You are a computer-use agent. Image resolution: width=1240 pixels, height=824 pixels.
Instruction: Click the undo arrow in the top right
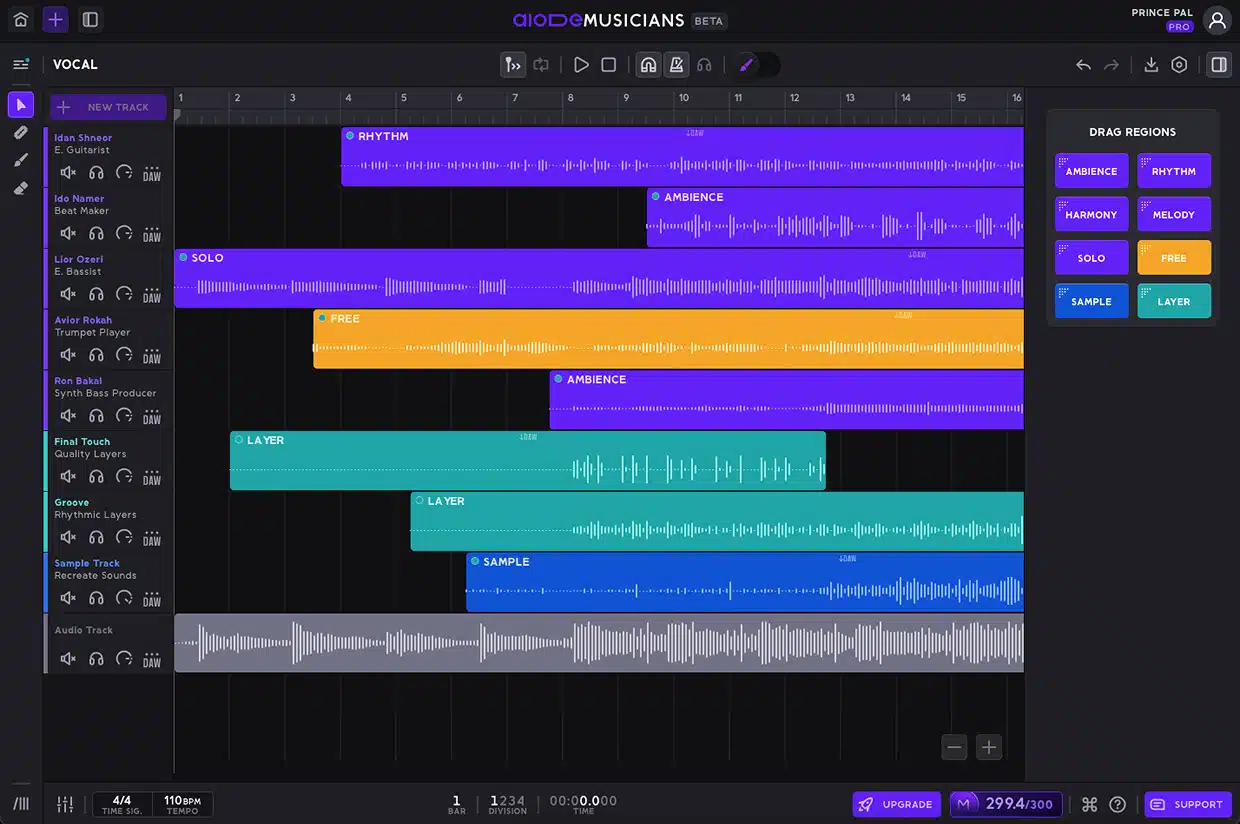point(1083,64)
